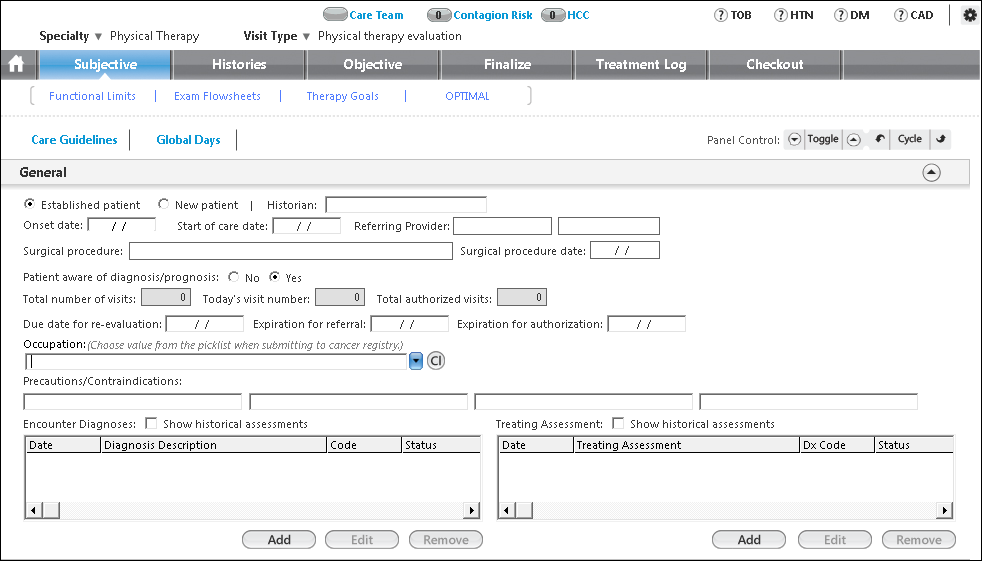Check Show historical assessments for Treating Assessment
The width and height of the screenshot is (982, 561).
point(618,423)
